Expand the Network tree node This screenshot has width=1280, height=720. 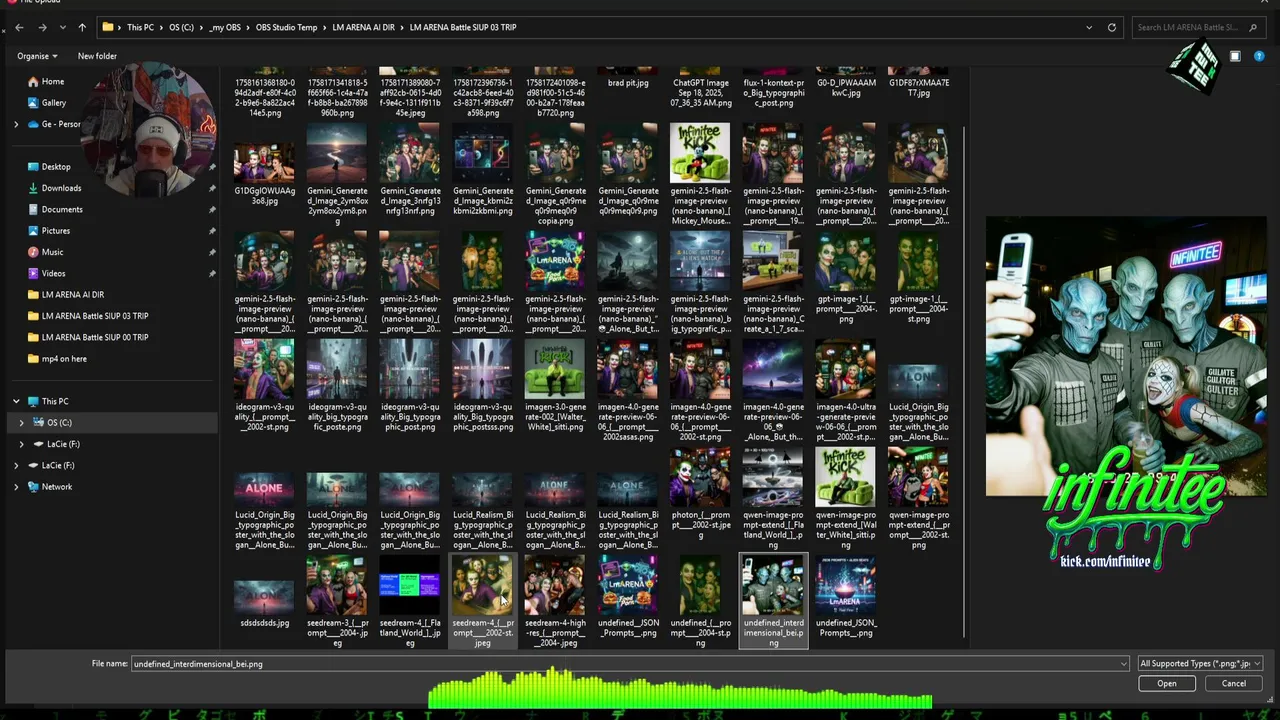pos(16,487)
